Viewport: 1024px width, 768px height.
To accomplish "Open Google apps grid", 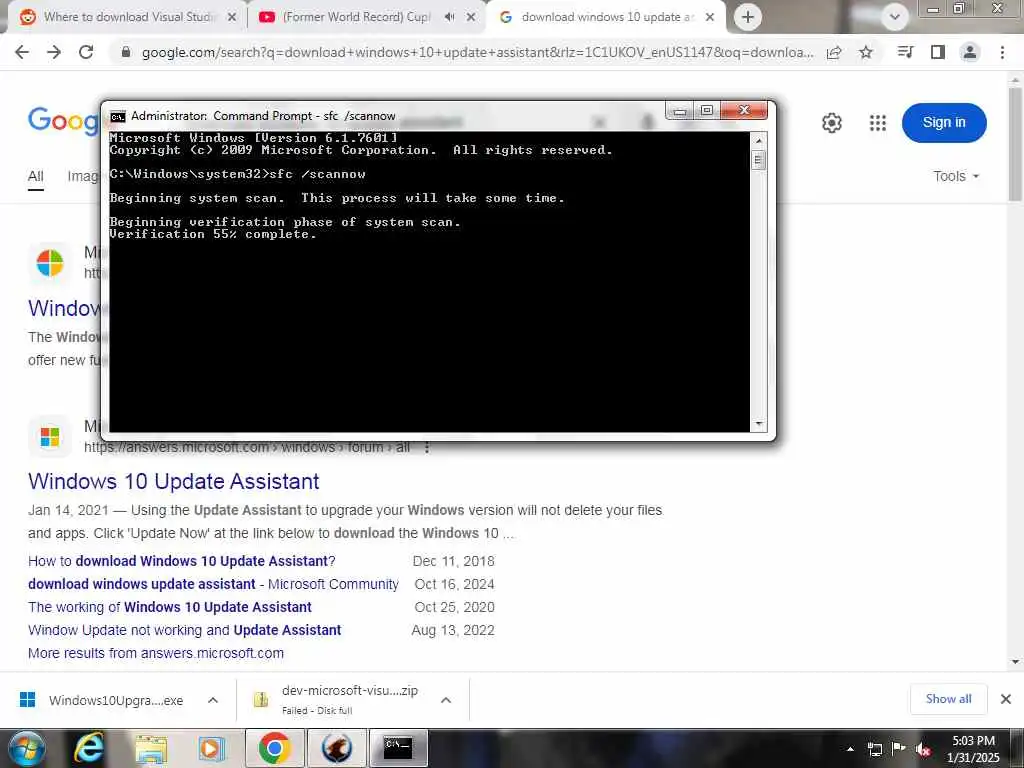I will pos(878,123).
